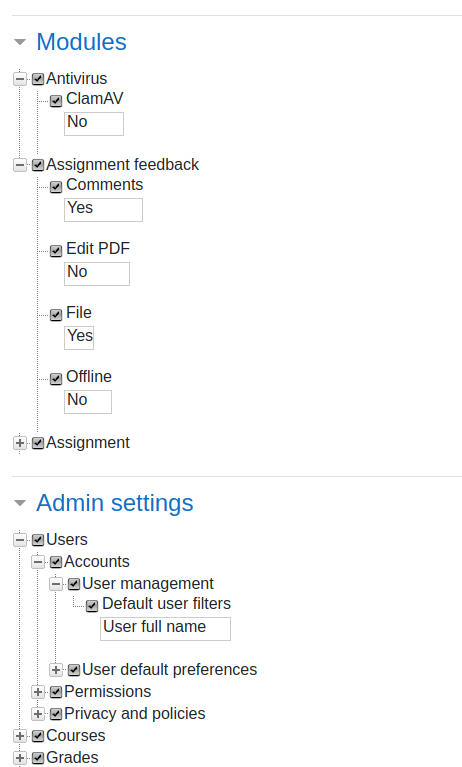This screenshot has width=462, height=767.
Task: Collapse the Assignment feedback tree node
Action: click(x=20, y=165)
